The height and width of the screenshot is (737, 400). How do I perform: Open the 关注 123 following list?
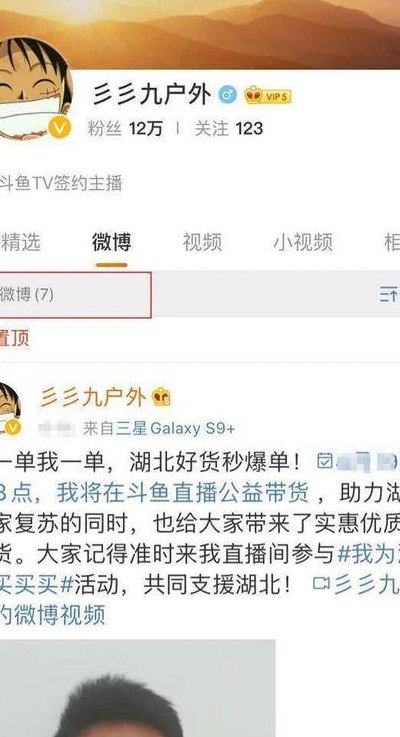point(229,128)
